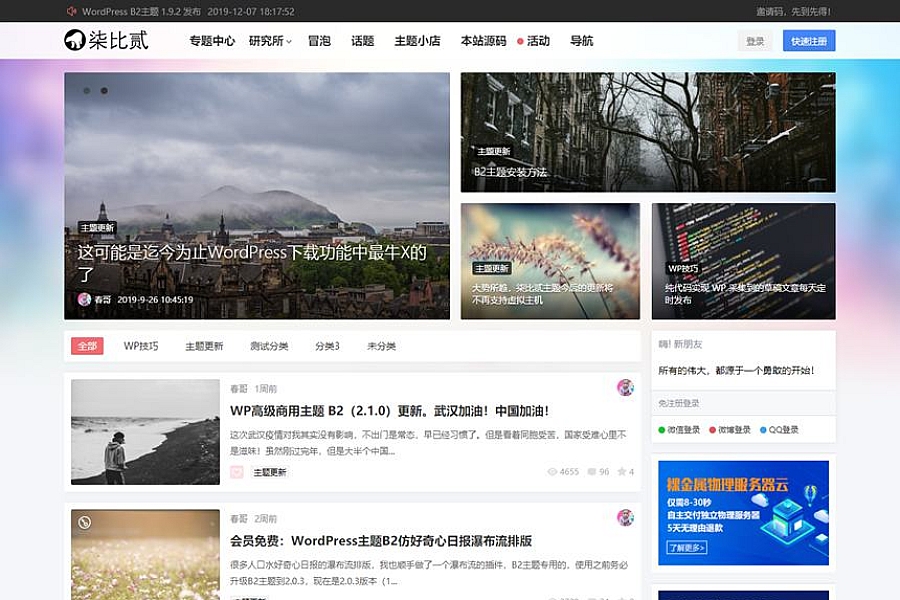
Task: Click the 柒比贰 site logo
Action: (x=106, y=40)
